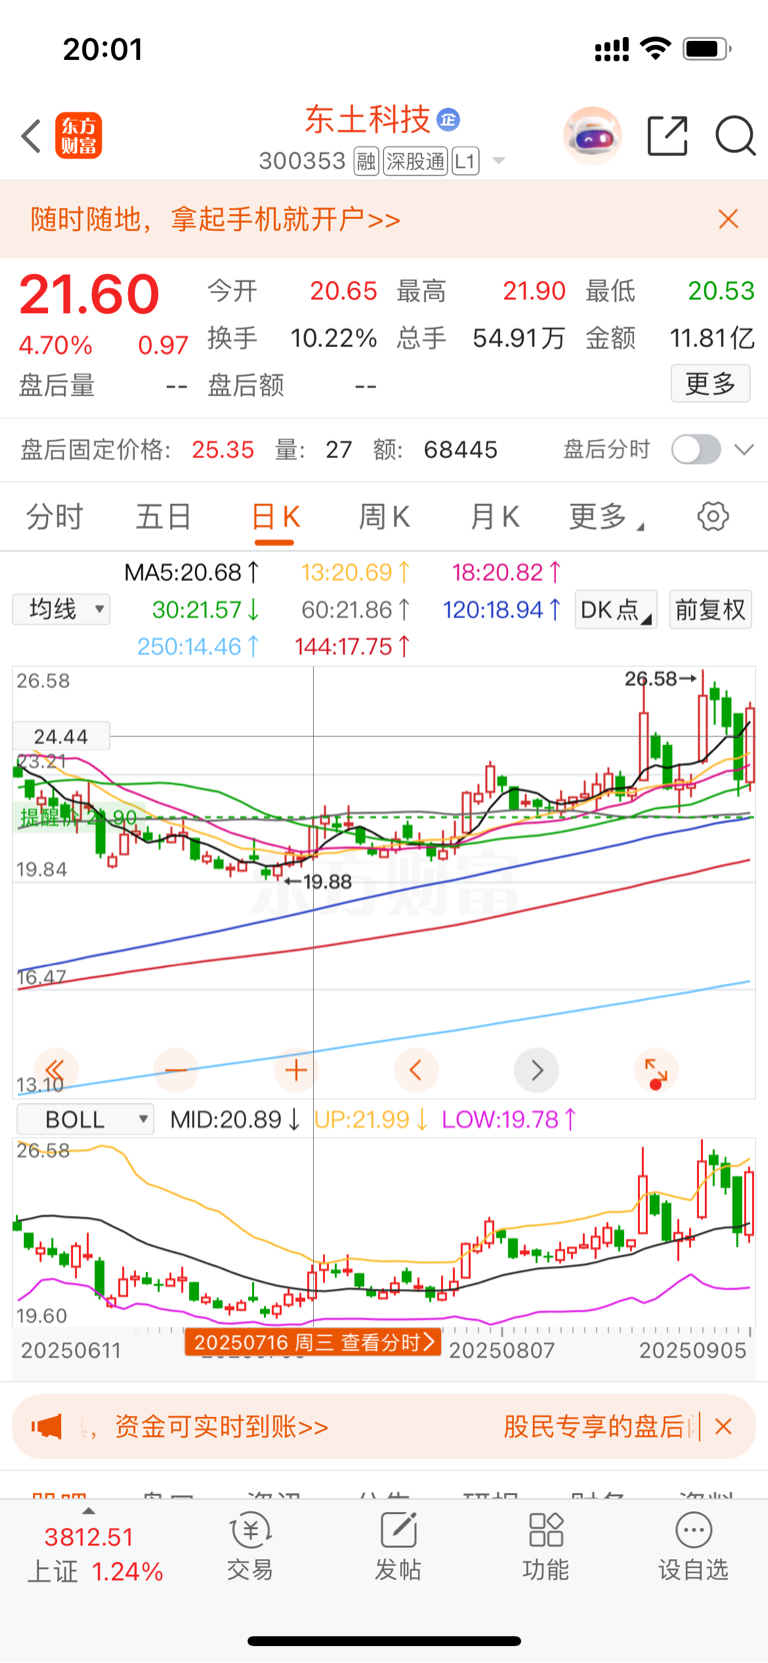Open the 前复权 adjustment selector
This screenshot has width=768, height=1663.
click(710, 610)
